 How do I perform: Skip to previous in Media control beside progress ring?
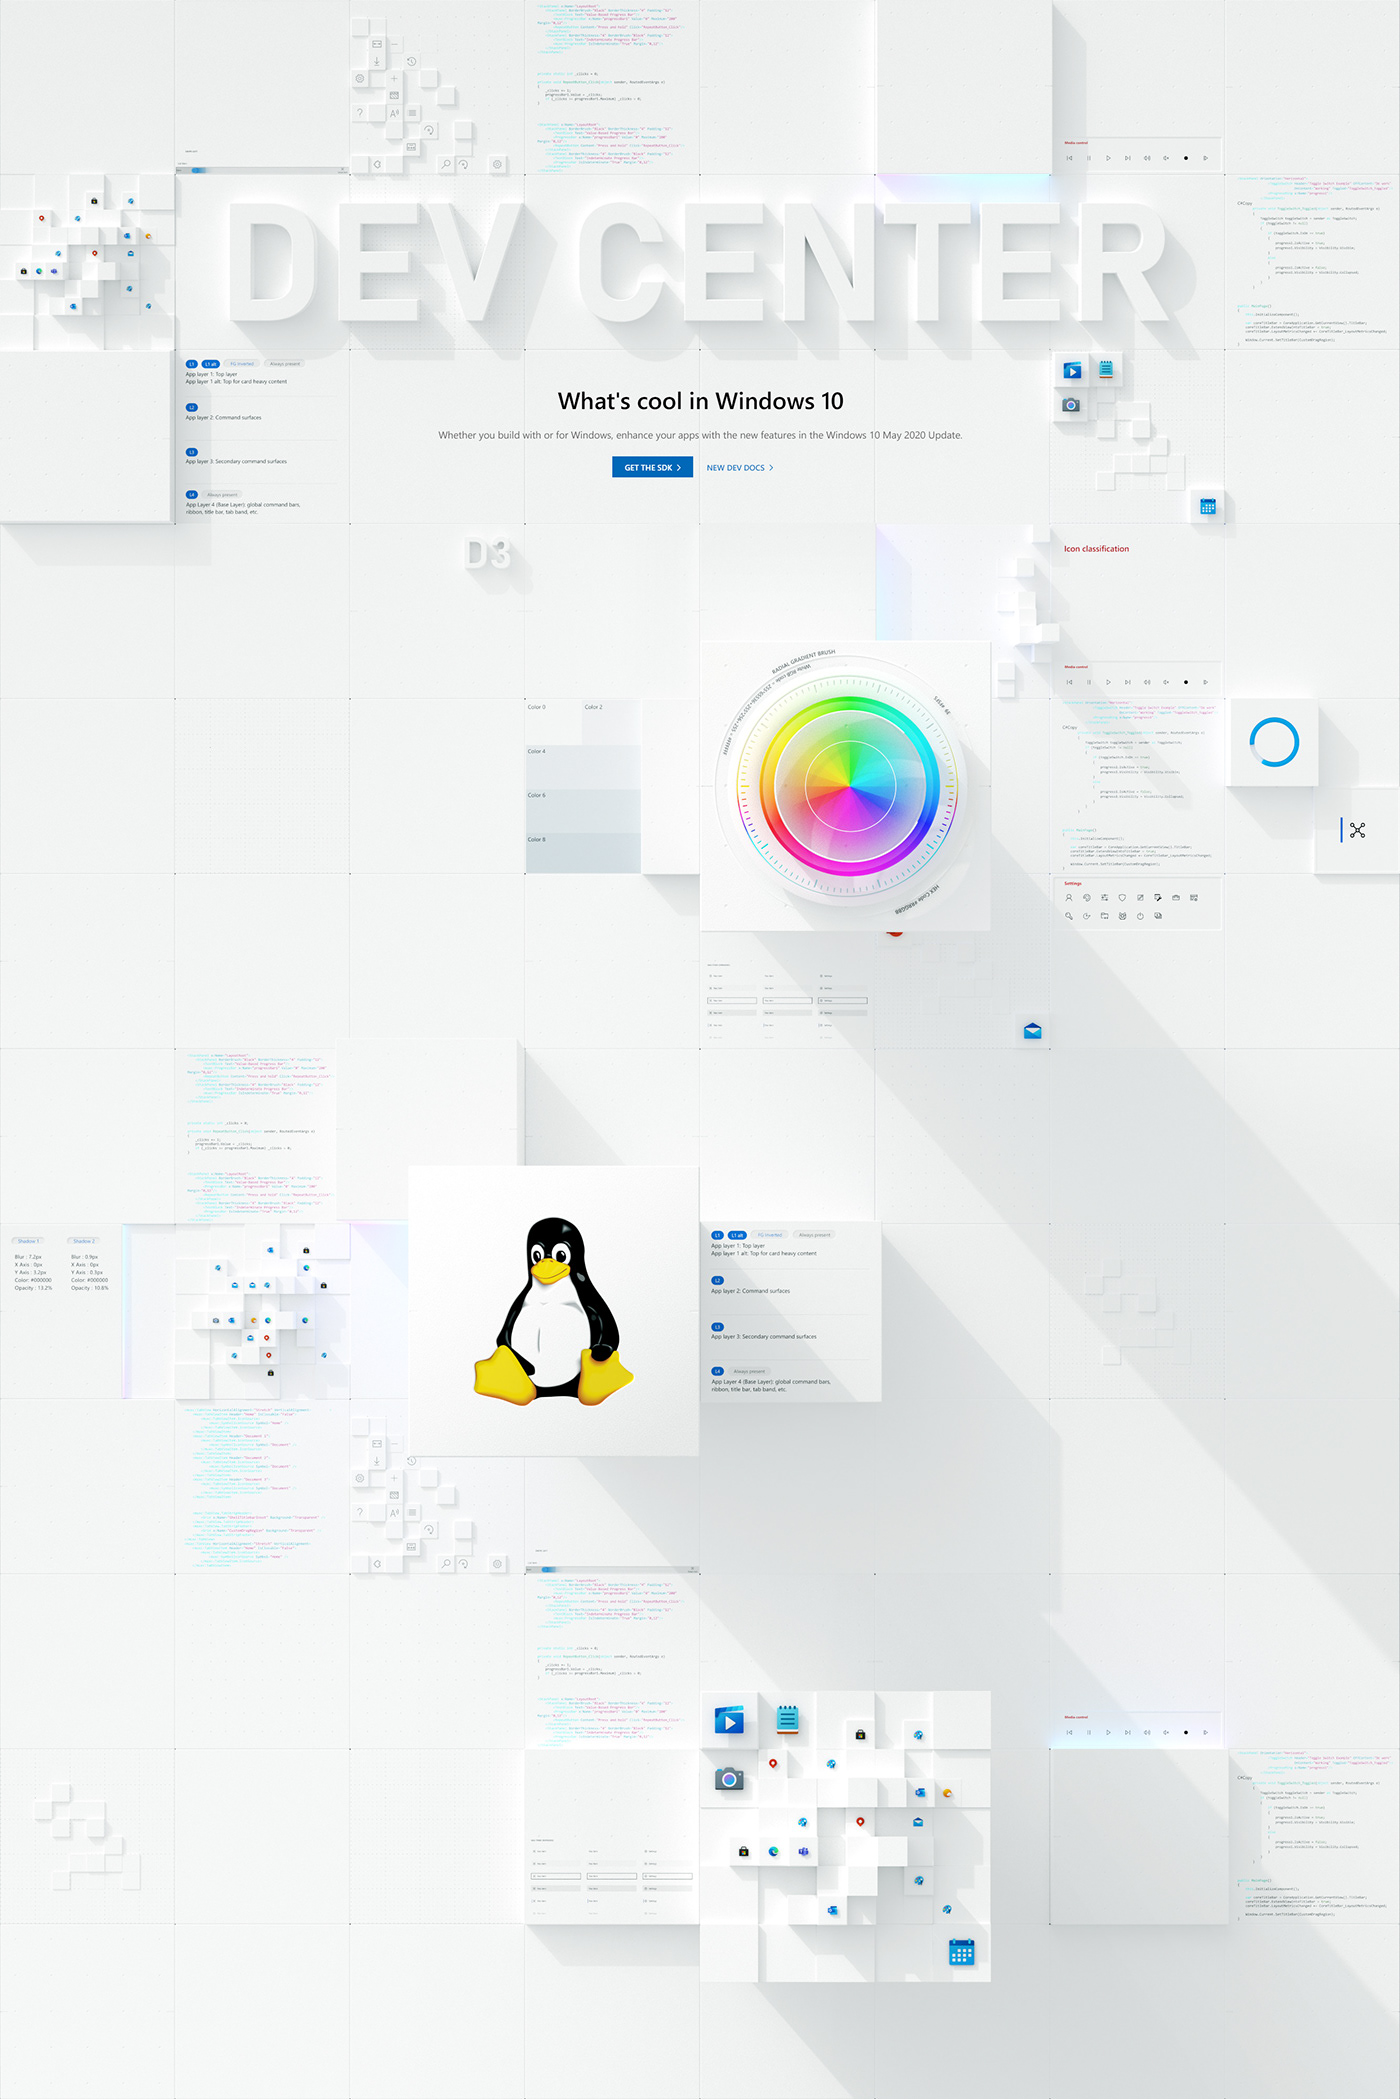tap(1070, 682)
